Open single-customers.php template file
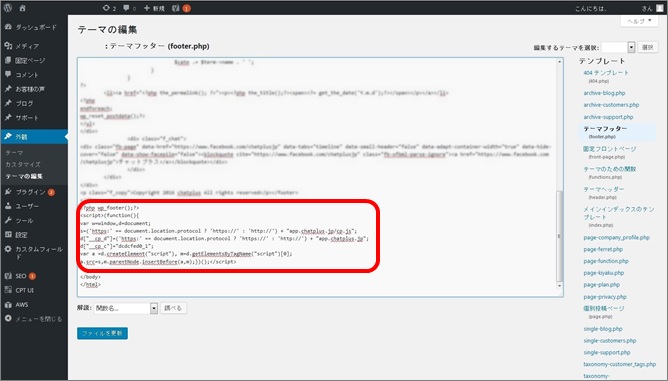The image size is (668, 381). tap(610, 341)
